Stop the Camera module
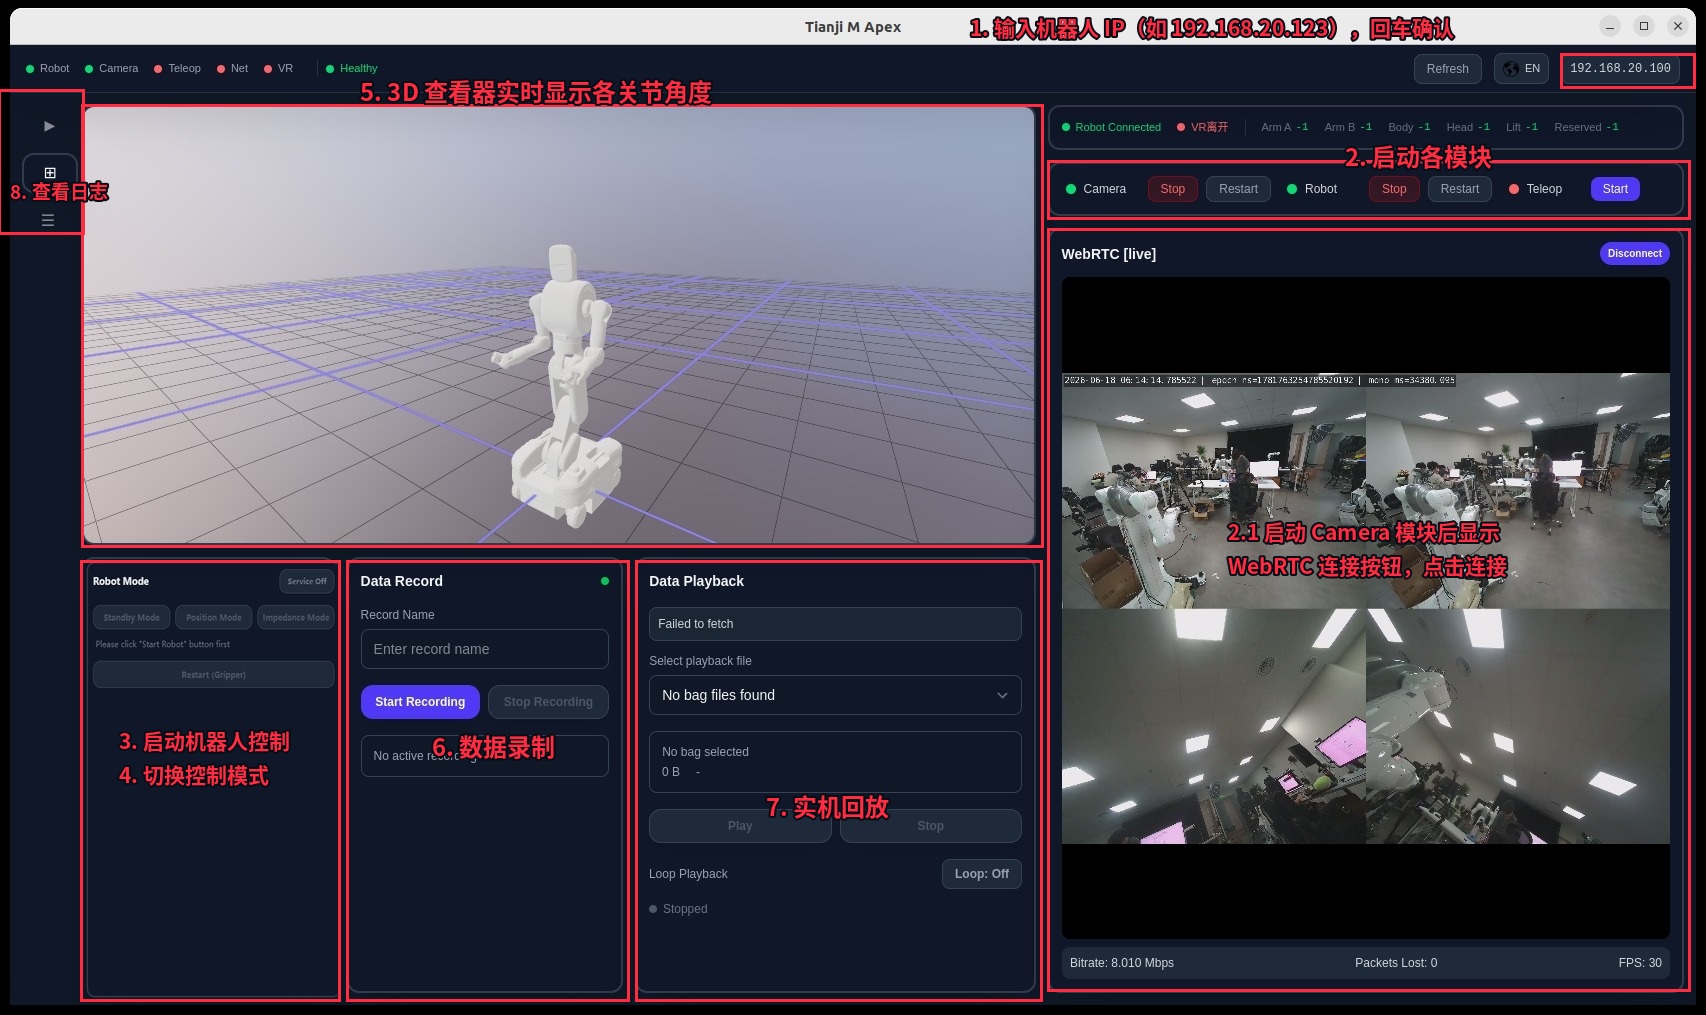The image size is (1706, 1015). click(1173, 189)
